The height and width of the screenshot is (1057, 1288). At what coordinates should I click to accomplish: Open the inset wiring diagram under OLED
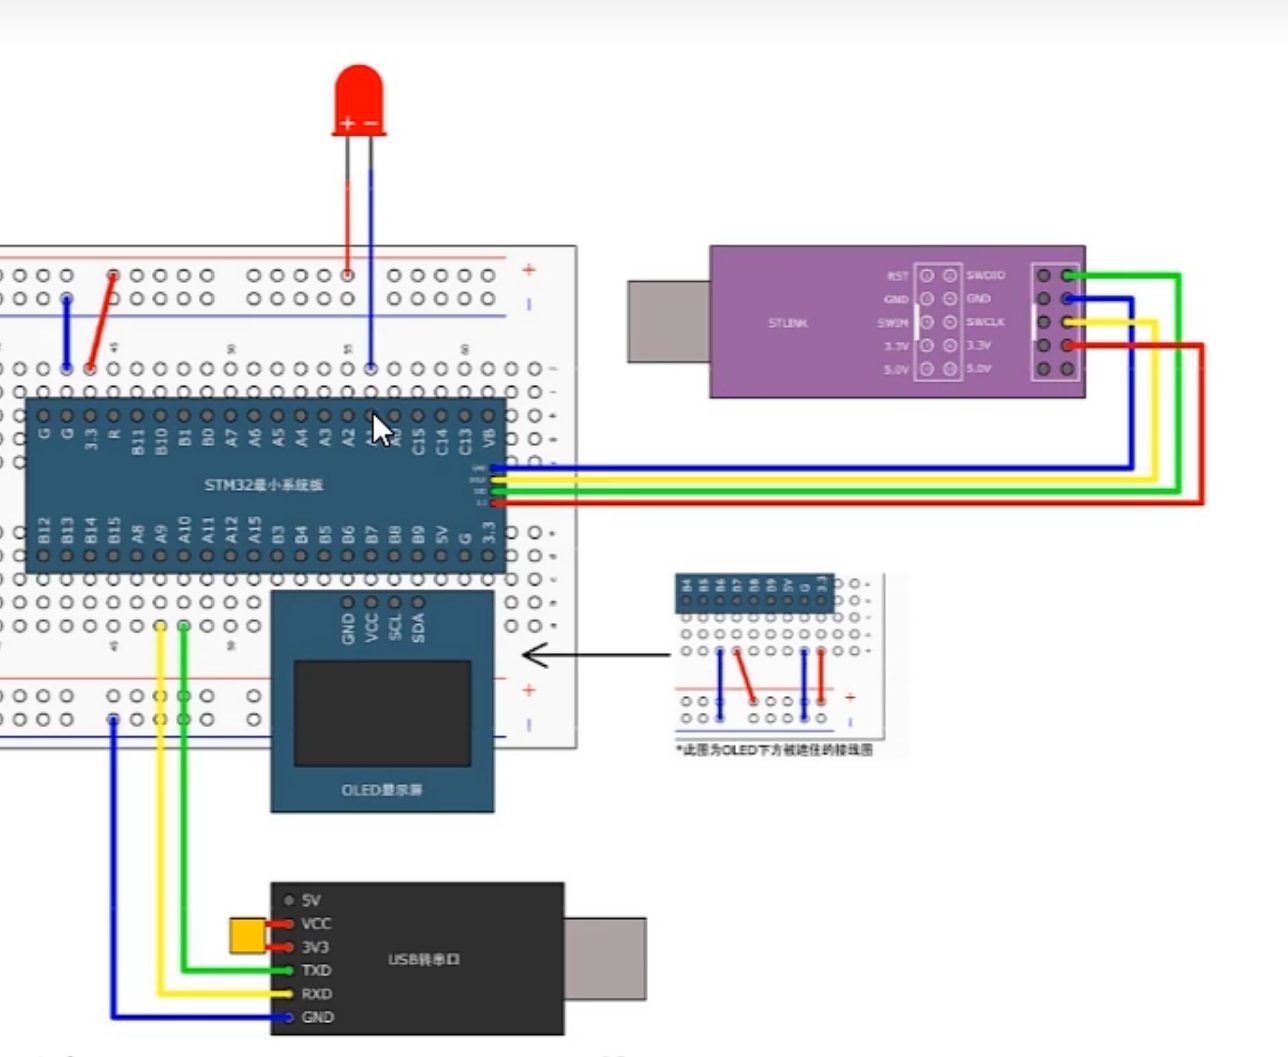[x=778, y=661]
